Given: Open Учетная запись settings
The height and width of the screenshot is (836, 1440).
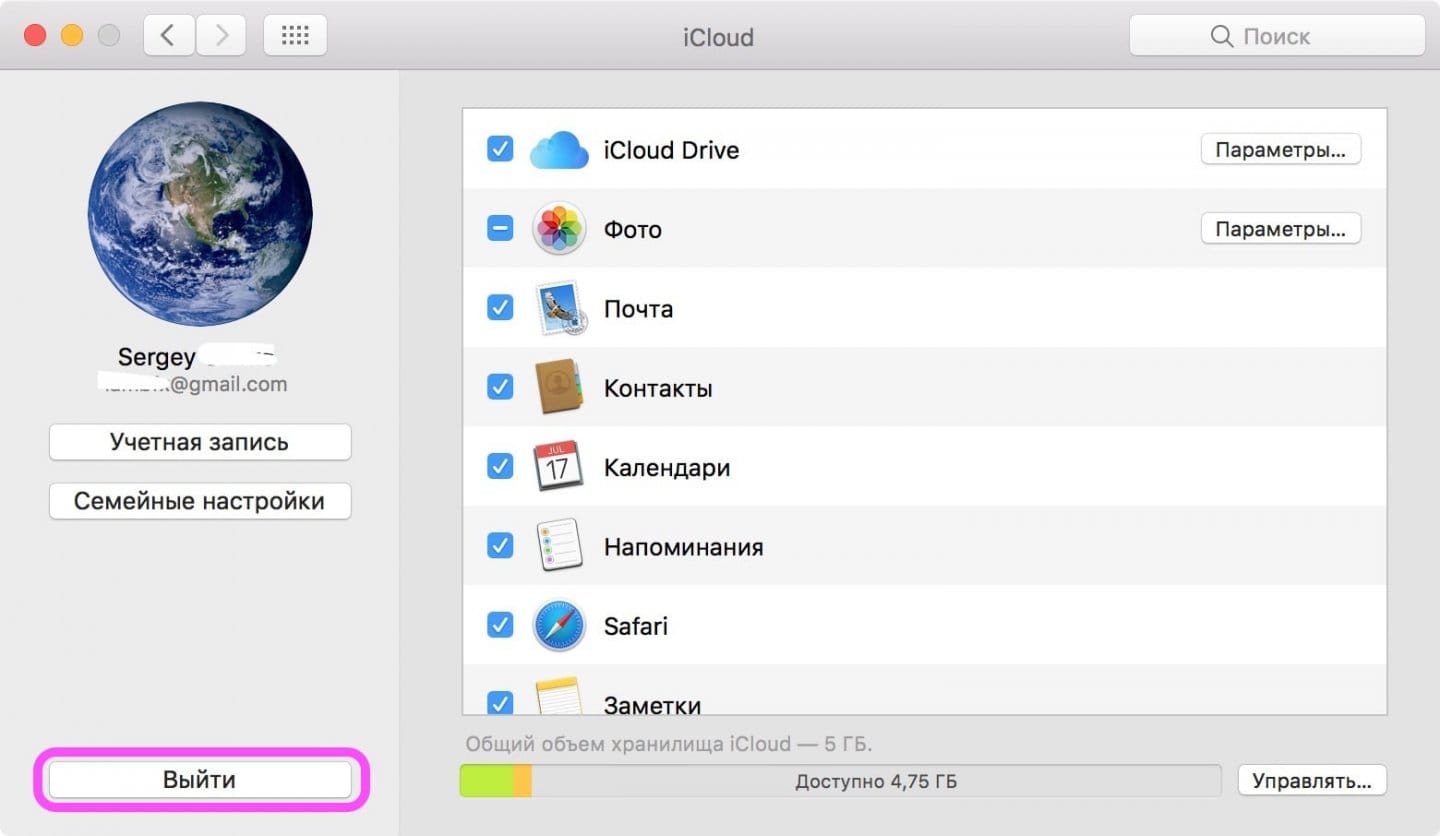Looking at the screenshot, I should 200,442.
